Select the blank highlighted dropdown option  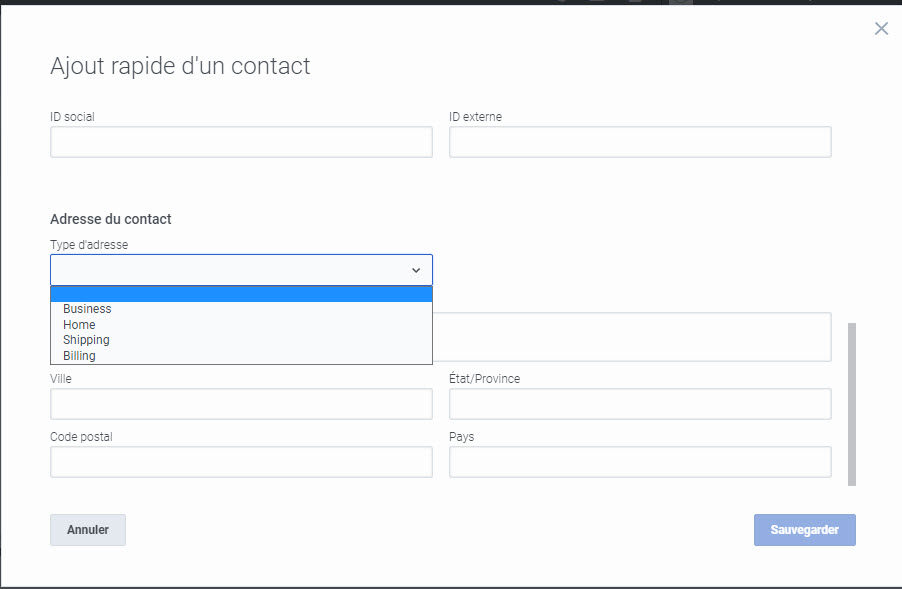point(241,294)
